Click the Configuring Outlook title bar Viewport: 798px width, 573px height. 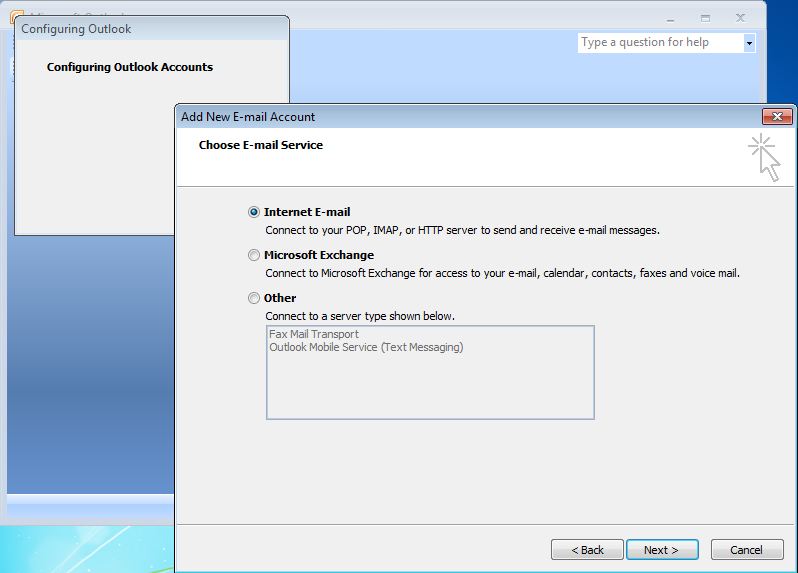(152, 29)
